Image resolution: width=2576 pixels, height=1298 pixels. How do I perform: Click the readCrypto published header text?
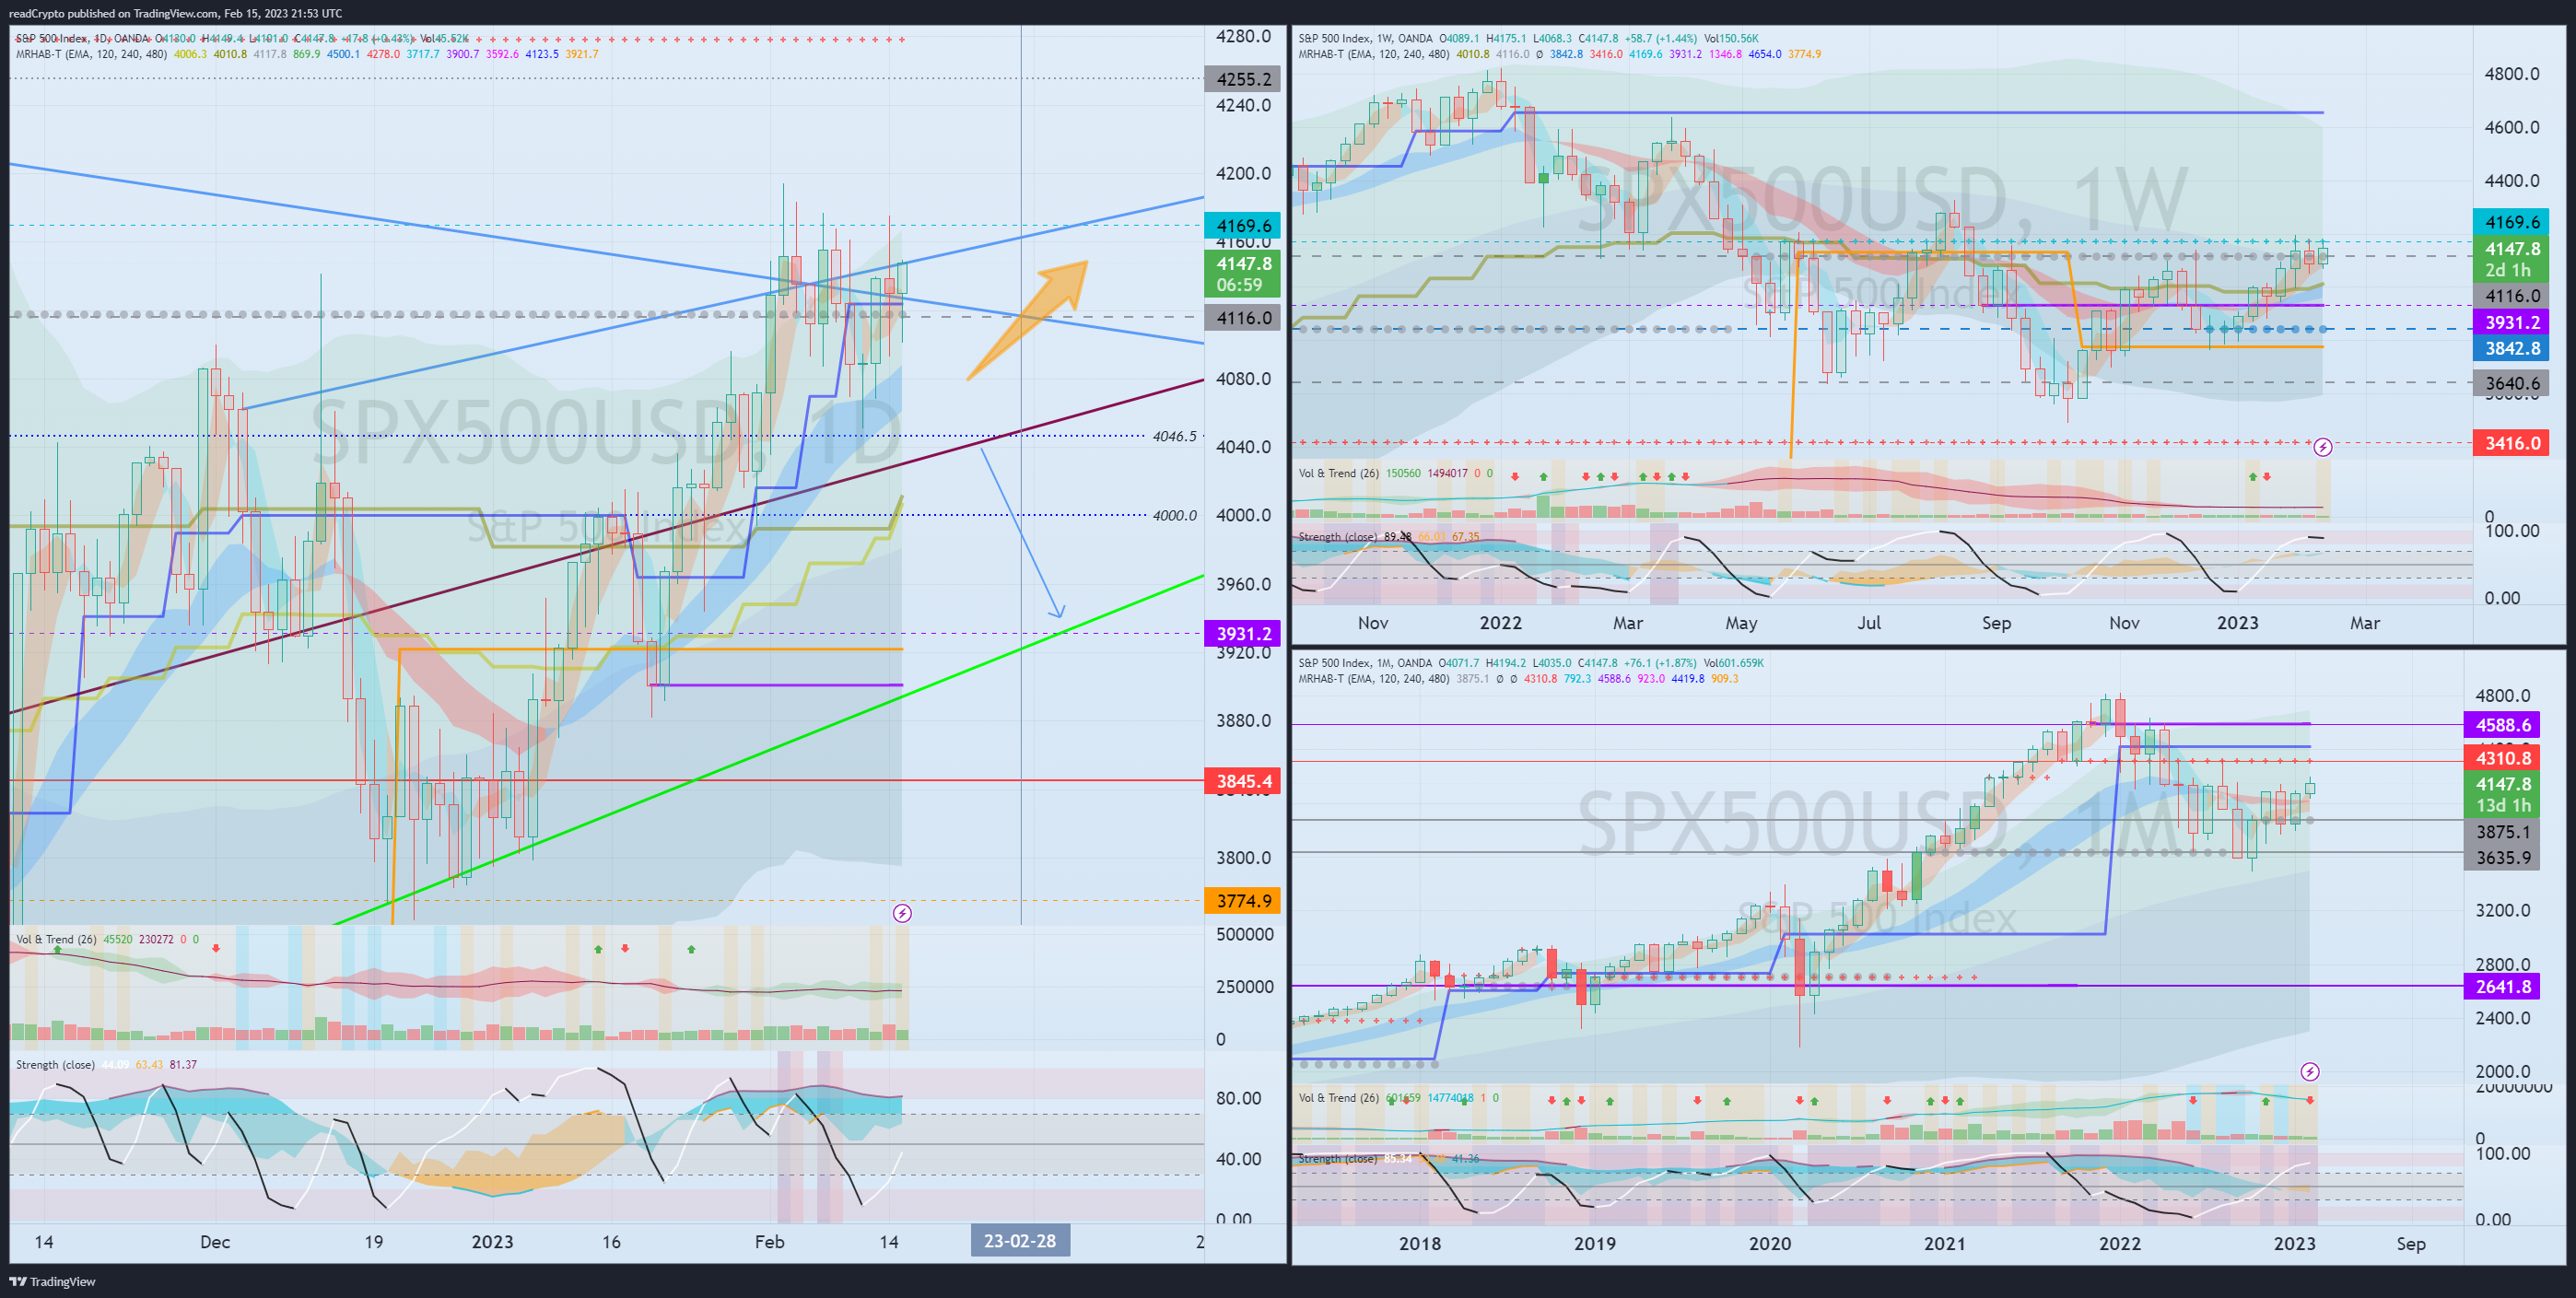click(x=176, y=13)
